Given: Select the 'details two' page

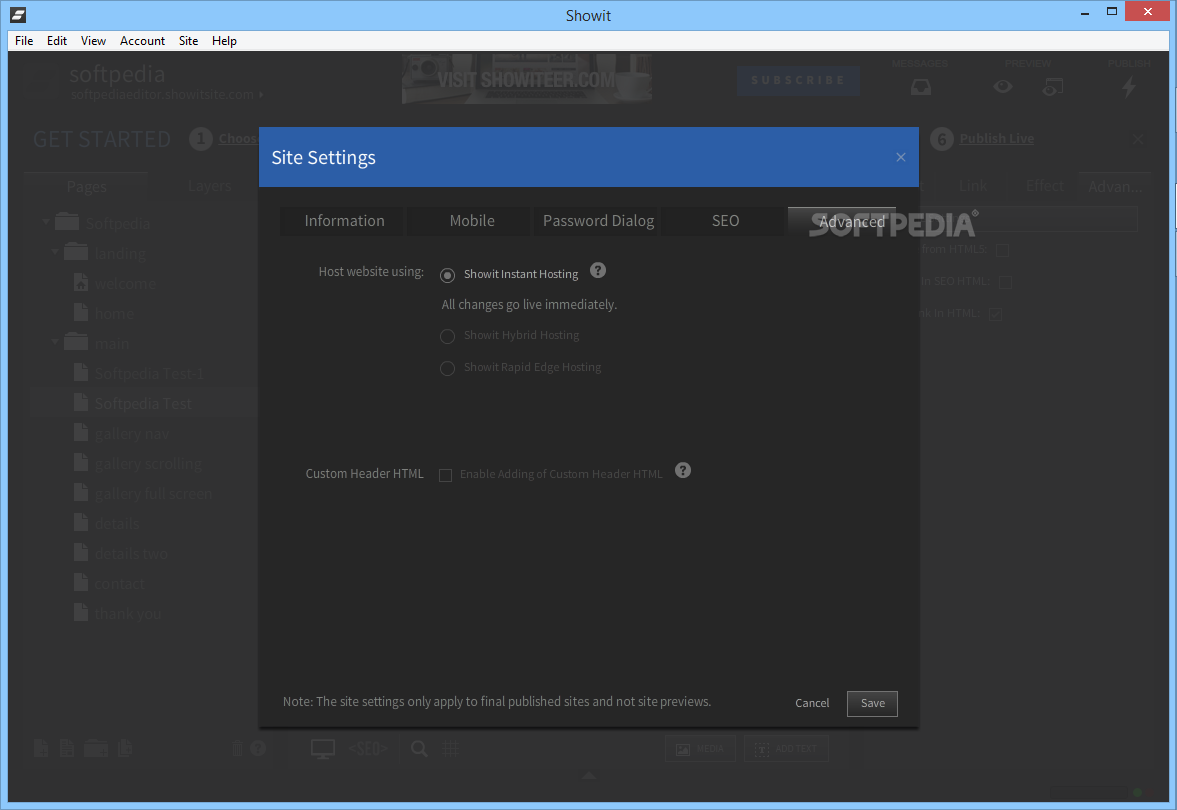Looking at the screenshot, I should tap(131, 554).
